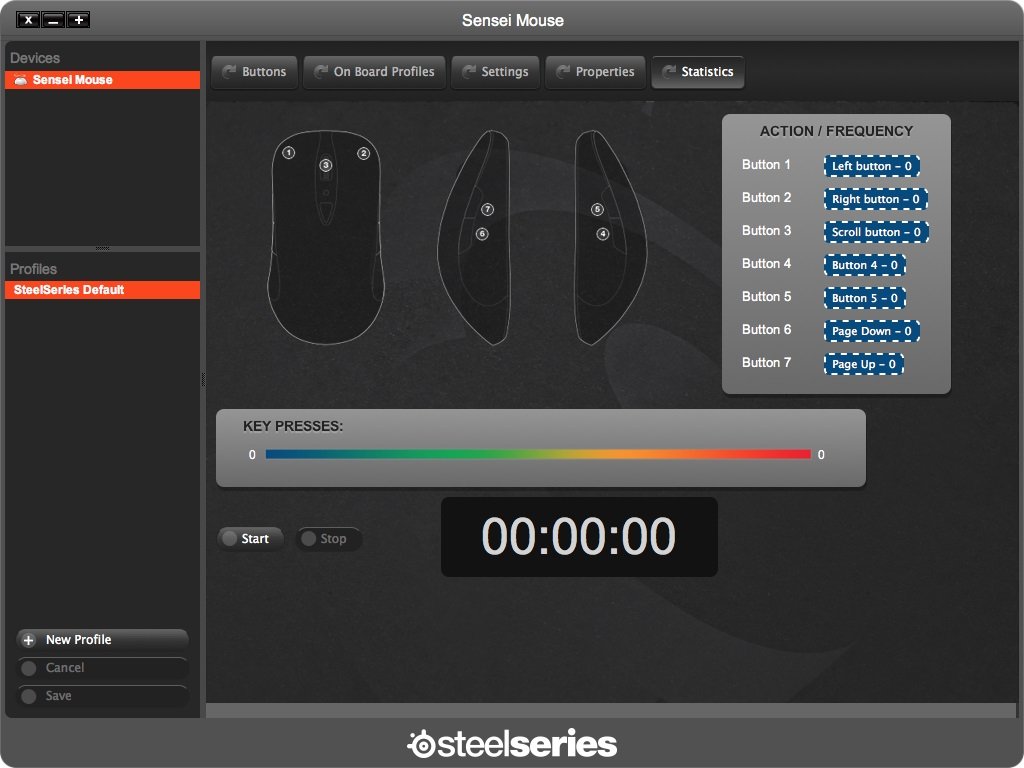The image size is (1024, 768).
Task: Click side button marker 7 on mouse
Action: (487, 210)
